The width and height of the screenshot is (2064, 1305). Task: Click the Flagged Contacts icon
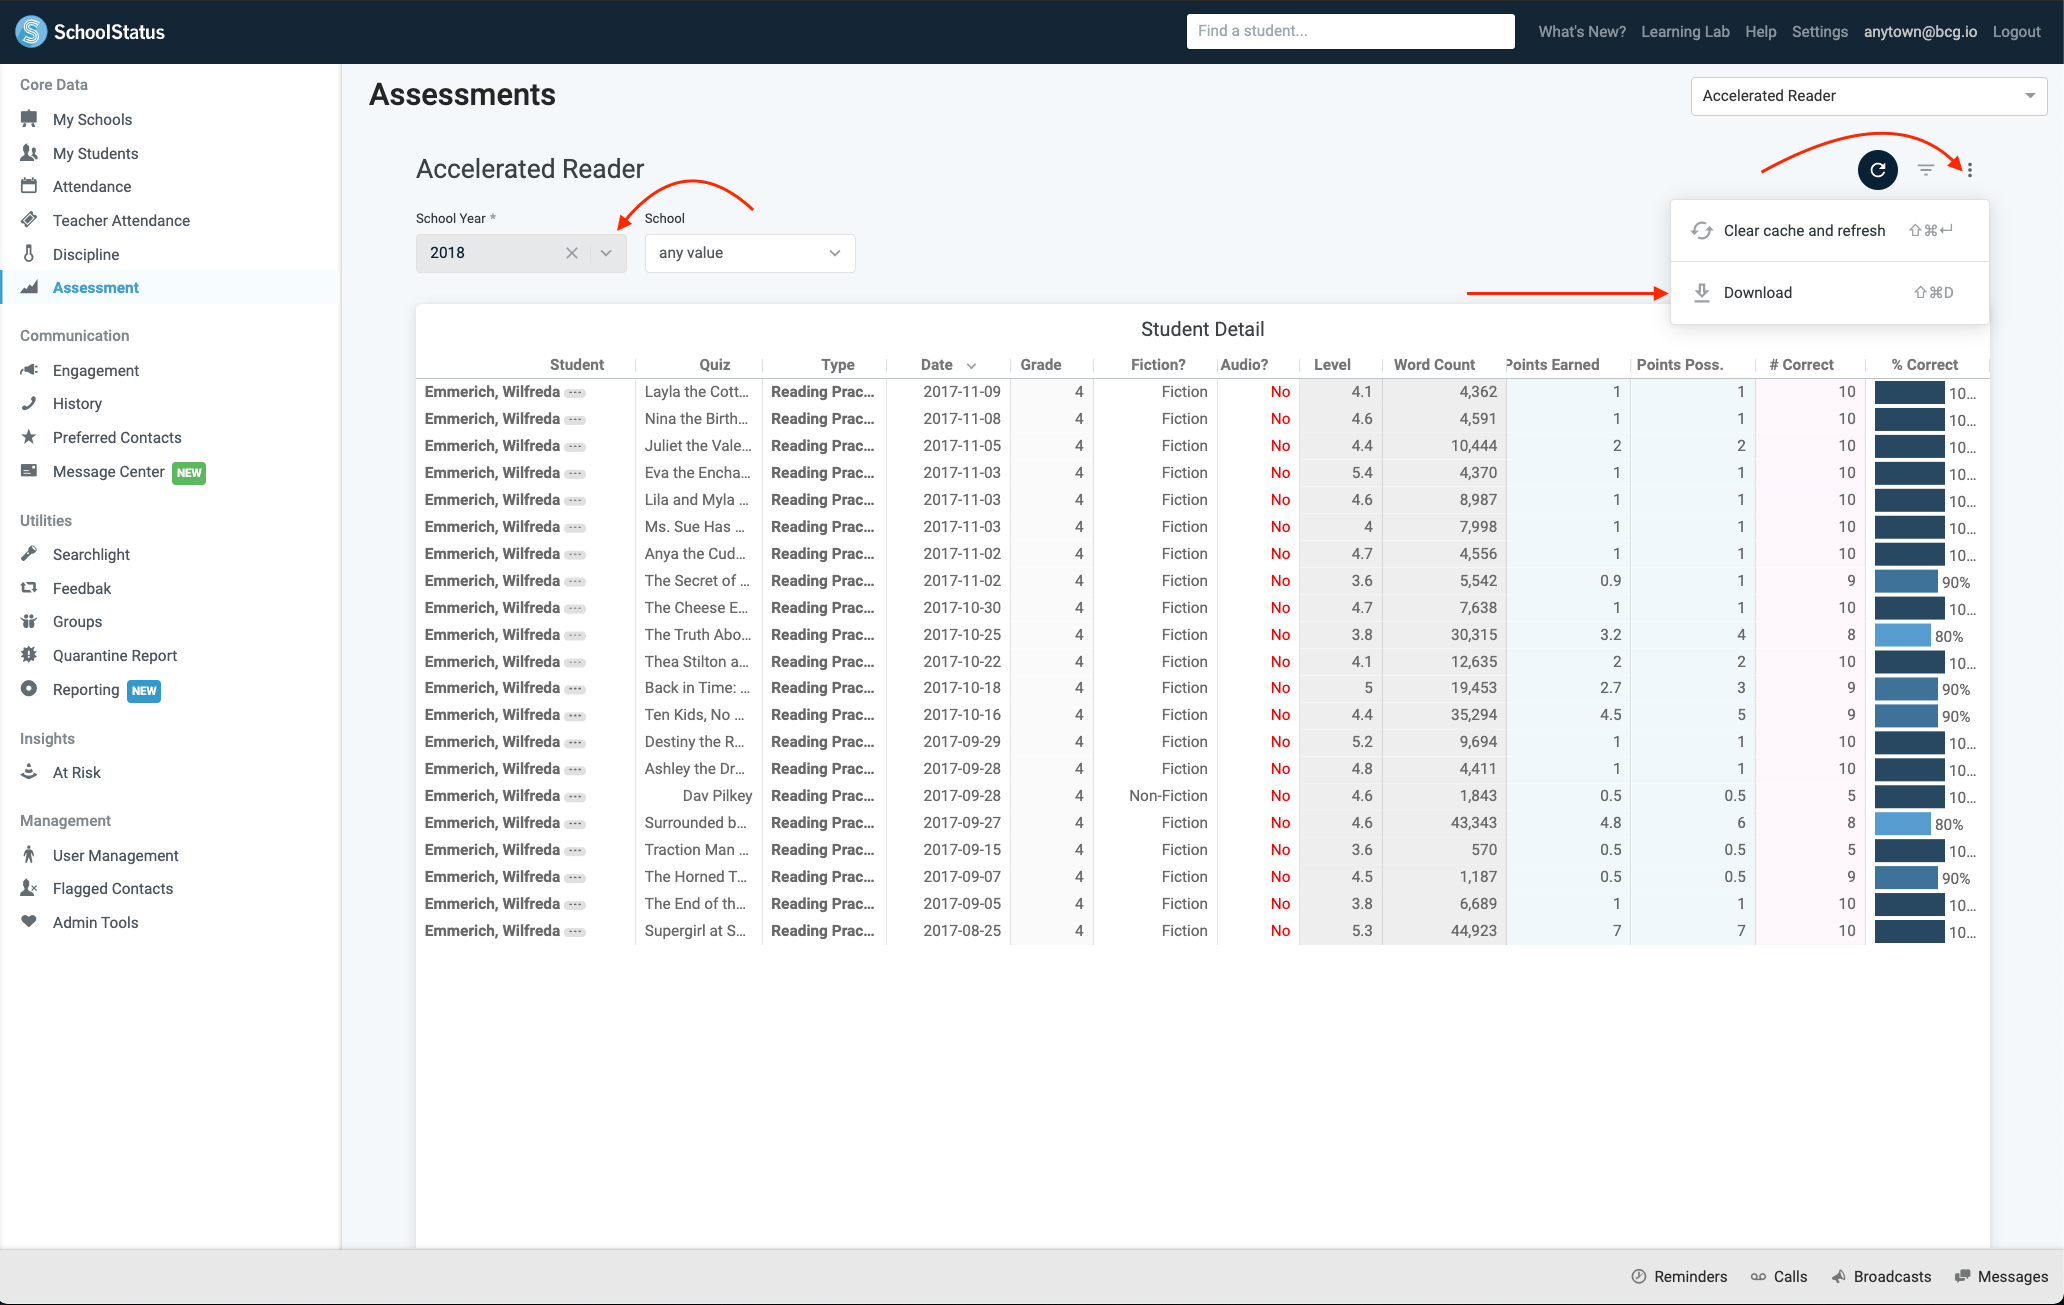[29, 888]
